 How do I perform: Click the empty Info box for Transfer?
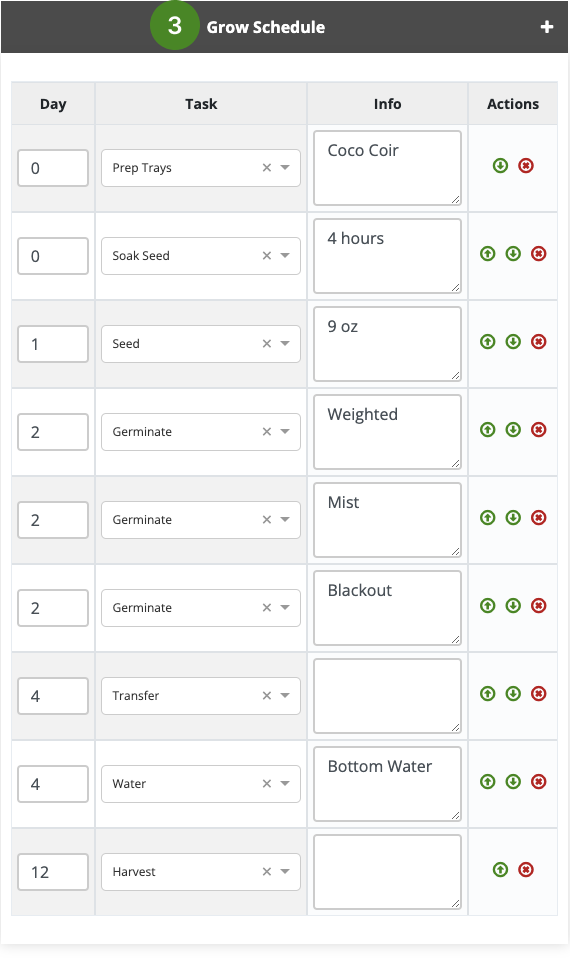[387, 696]
